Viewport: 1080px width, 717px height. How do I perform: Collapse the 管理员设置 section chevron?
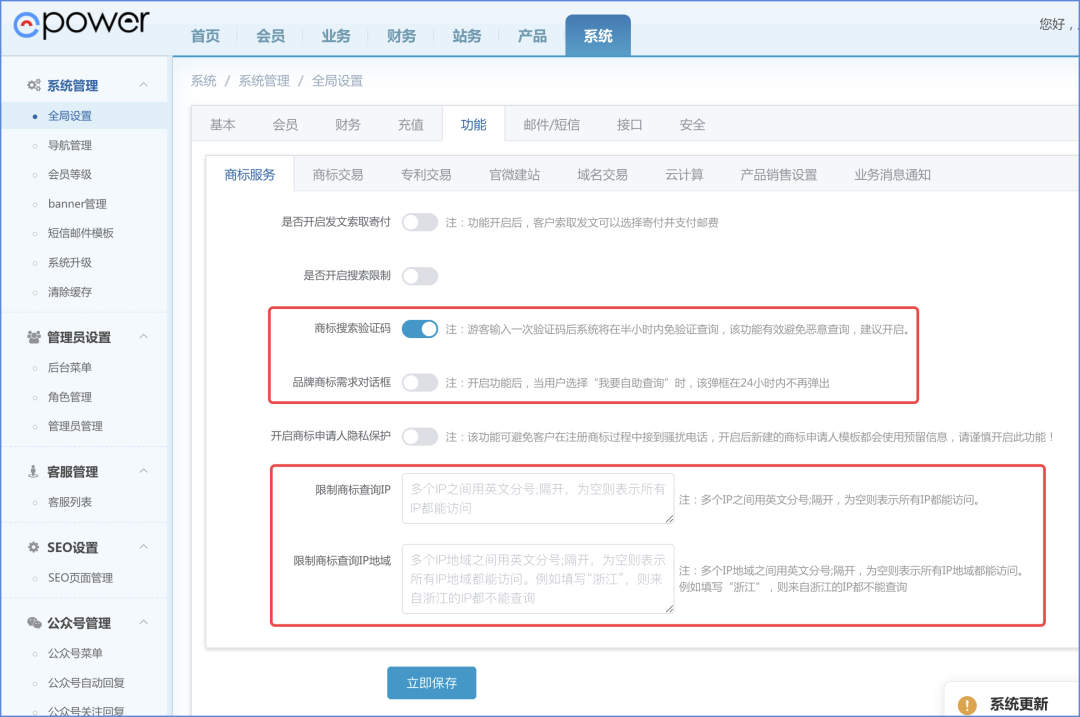point(144,337)
